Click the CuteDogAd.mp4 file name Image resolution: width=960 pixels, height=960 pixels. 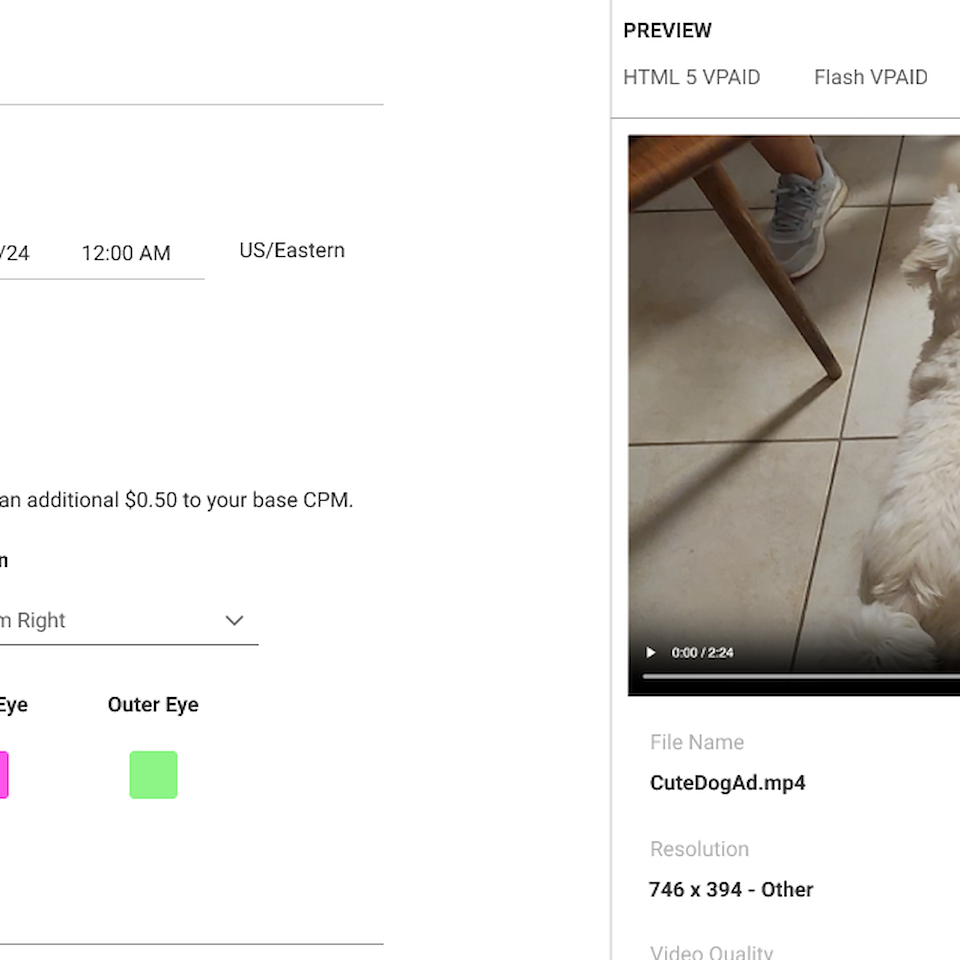point(727,783)
